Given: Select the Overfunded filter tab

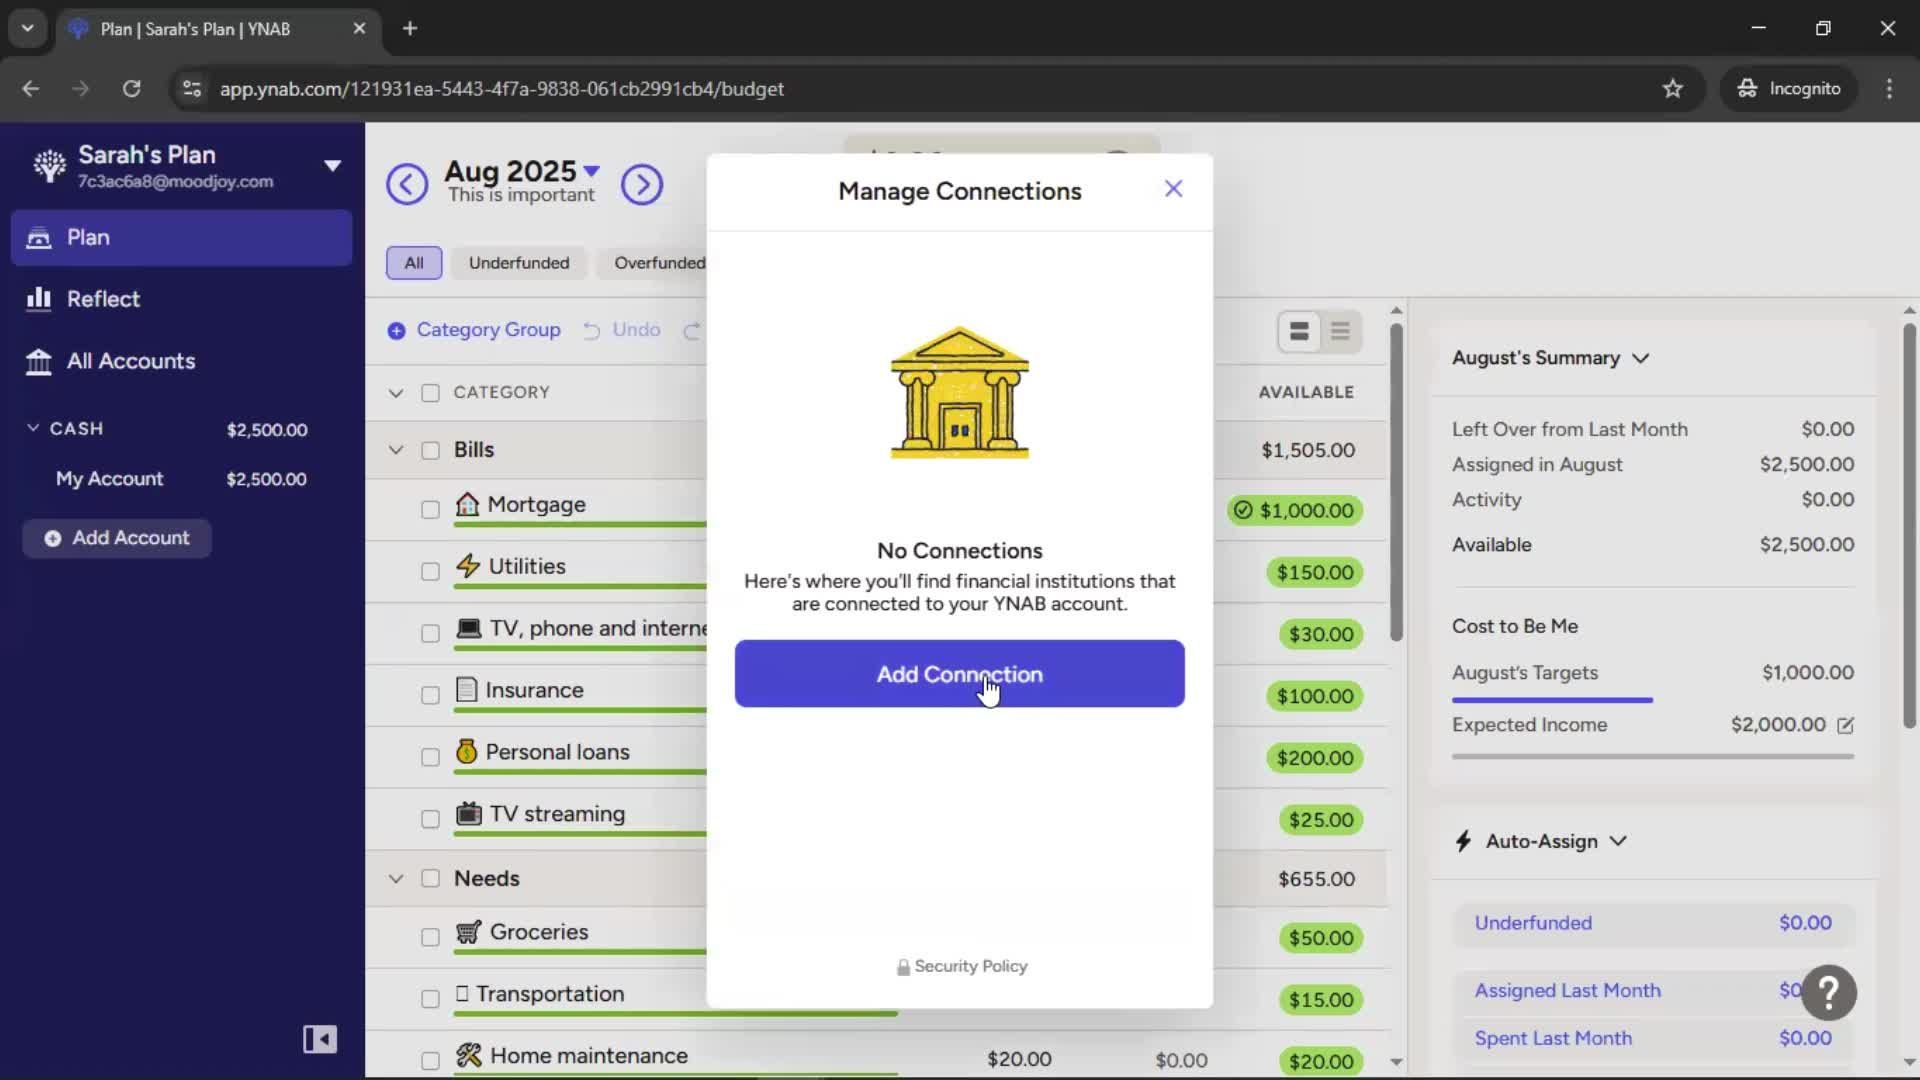Looking at the screenshot, I should (x=659, y=263).
